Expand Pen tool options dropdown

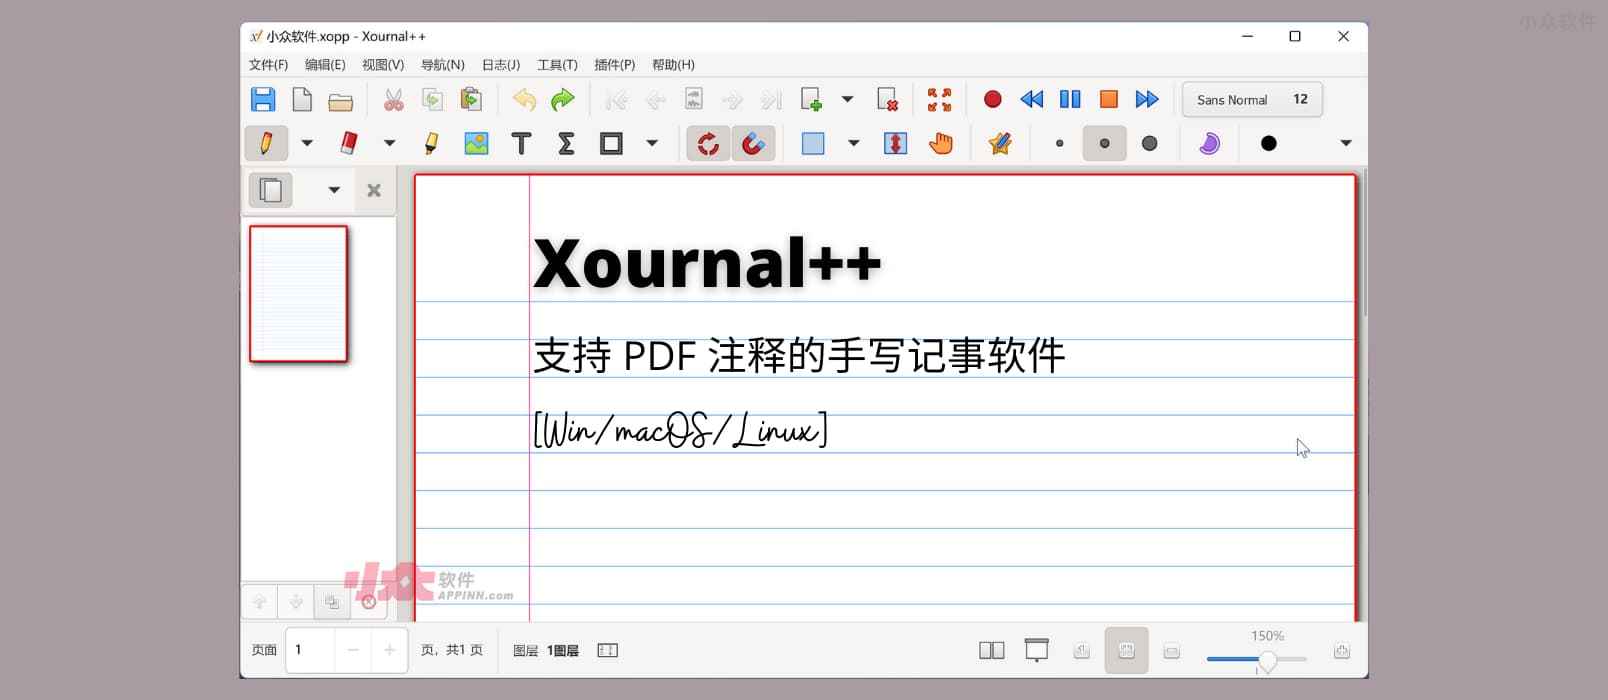[307, 143]
